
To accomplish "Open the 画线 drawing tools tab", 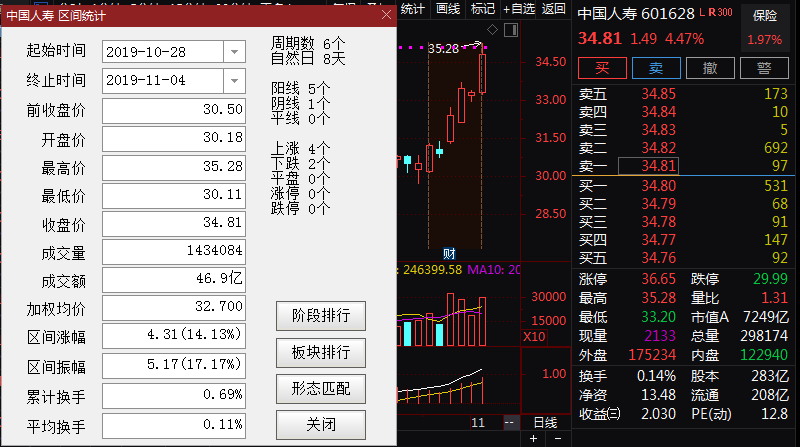I will [448, 9].
